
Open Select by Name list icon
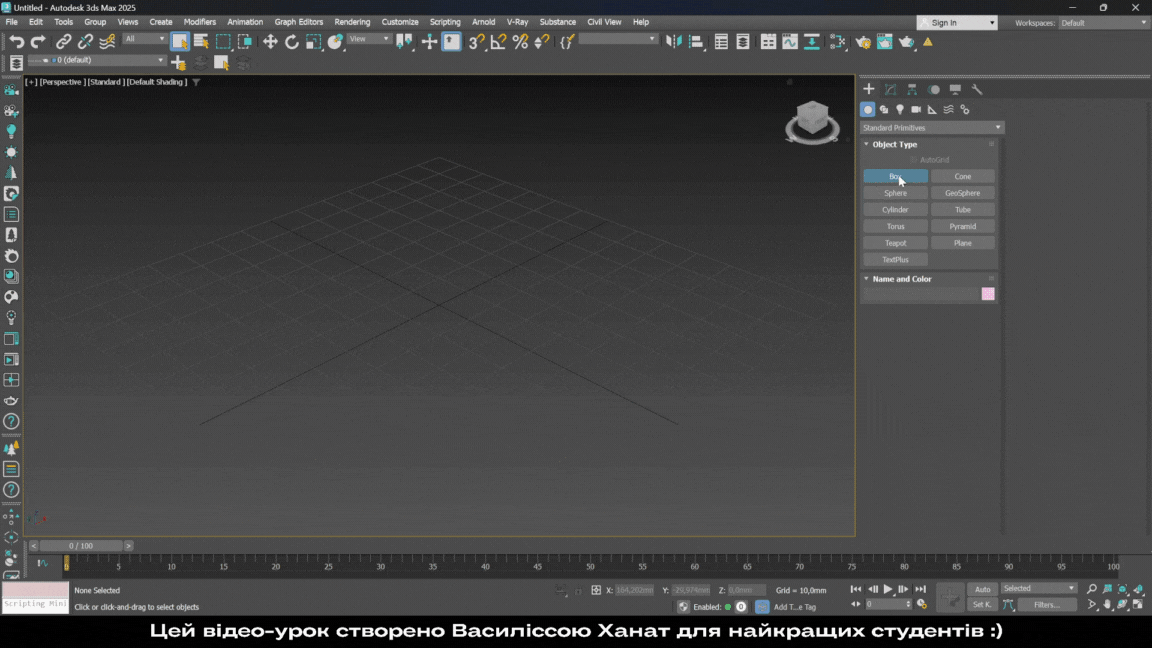coord(201,42)
